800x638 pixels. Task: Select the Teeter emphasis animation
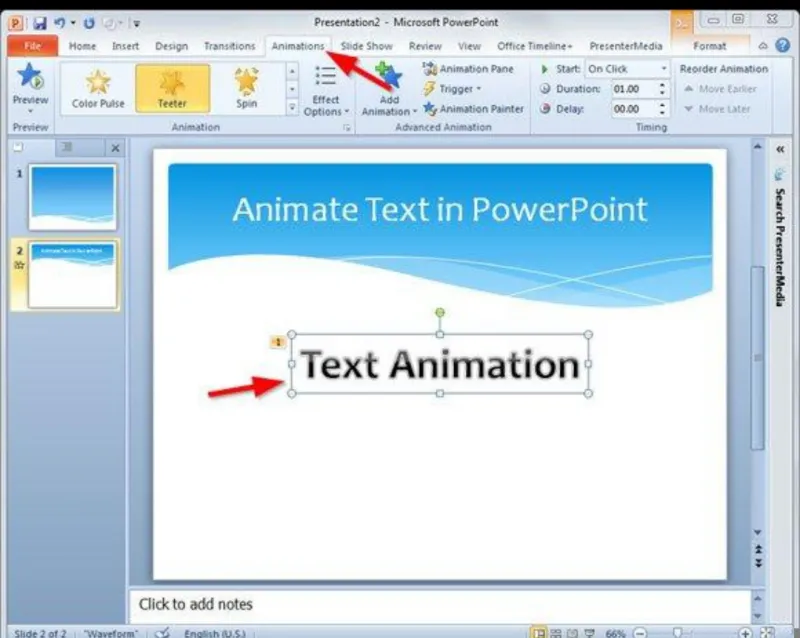pyautogui.click(x=172, y=88)
